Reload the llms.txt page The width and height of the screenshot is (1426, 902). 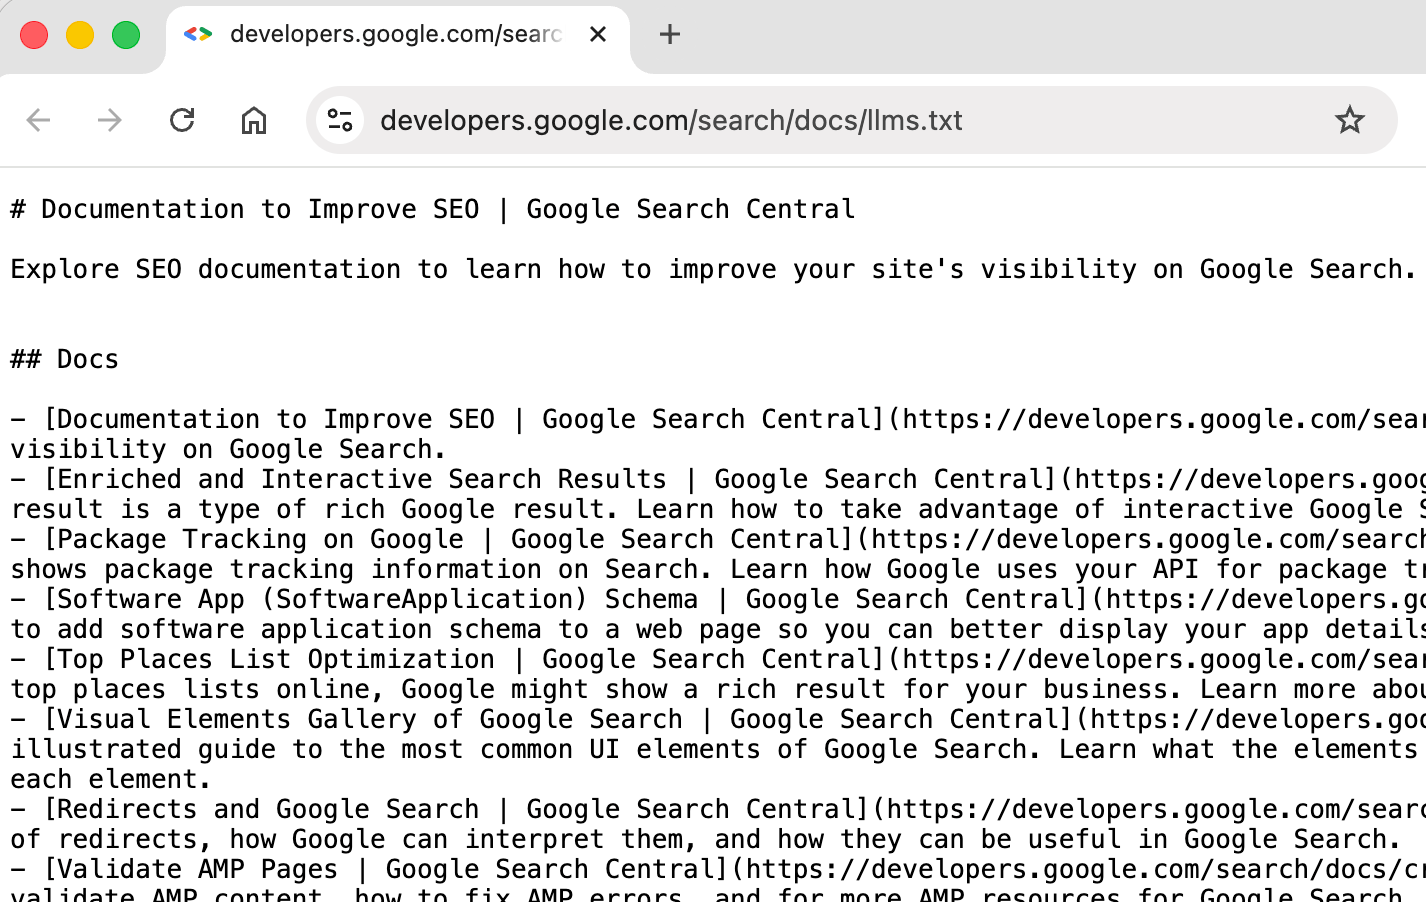tap(182, 120)
